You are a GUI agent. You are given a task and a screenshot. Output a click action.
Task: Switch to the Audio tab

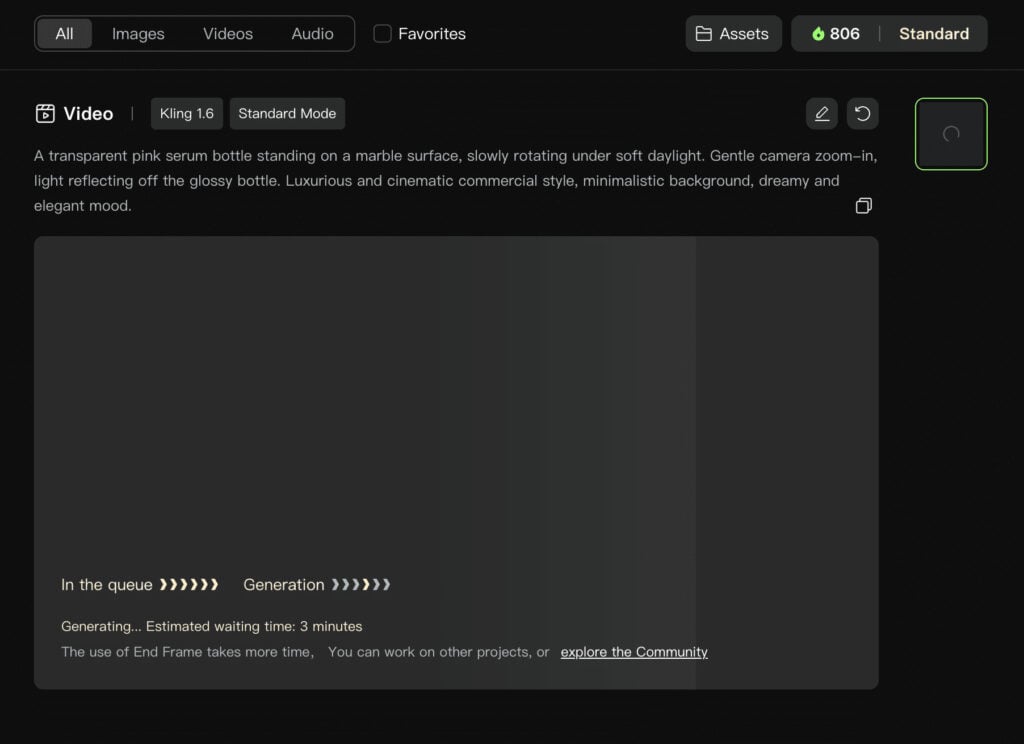pyautogui.click(x=312, y=33)
